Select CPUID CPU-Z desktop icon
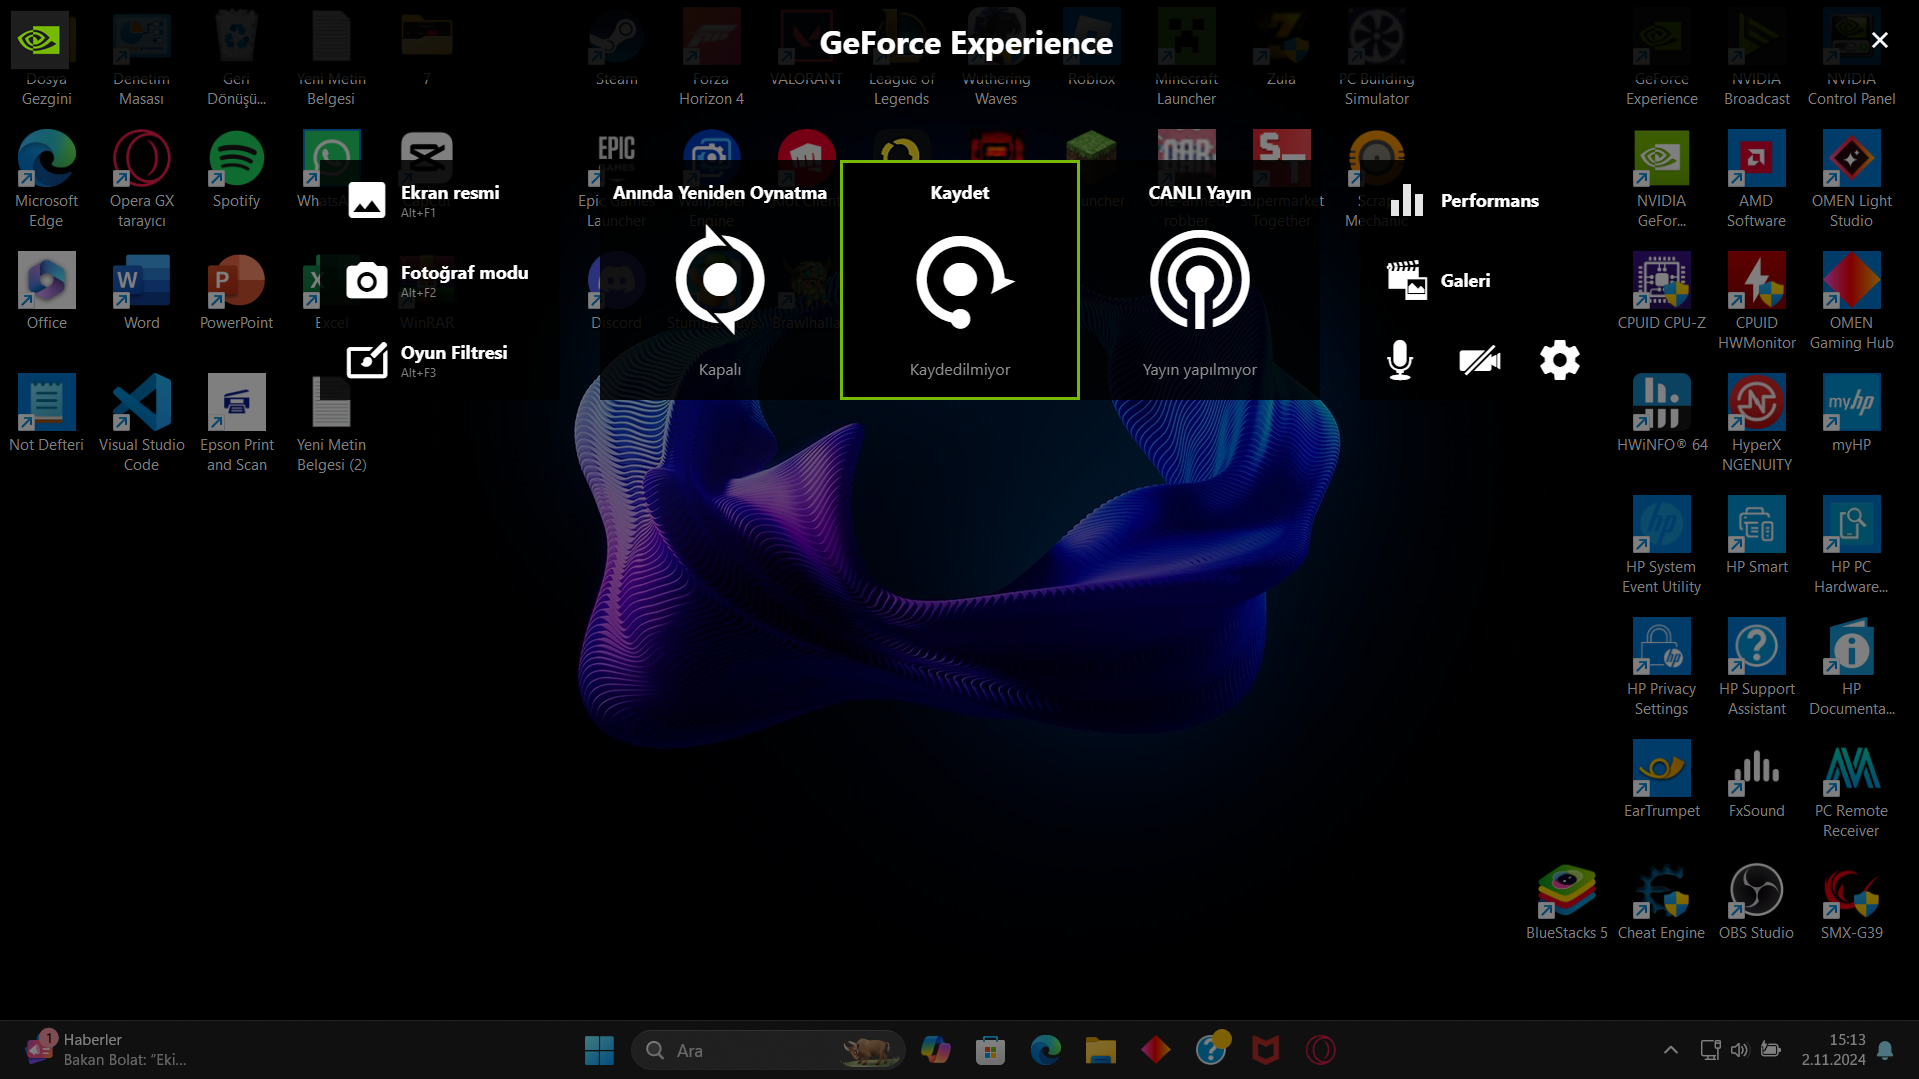Viewport: 1919px width, 1079px height. click(x=1662, y=291)
